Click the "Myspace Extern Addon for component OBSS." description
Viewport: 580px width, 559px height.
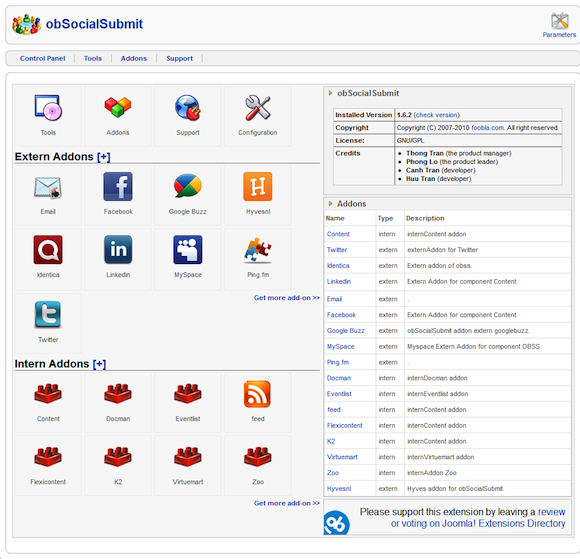[474, 347]
